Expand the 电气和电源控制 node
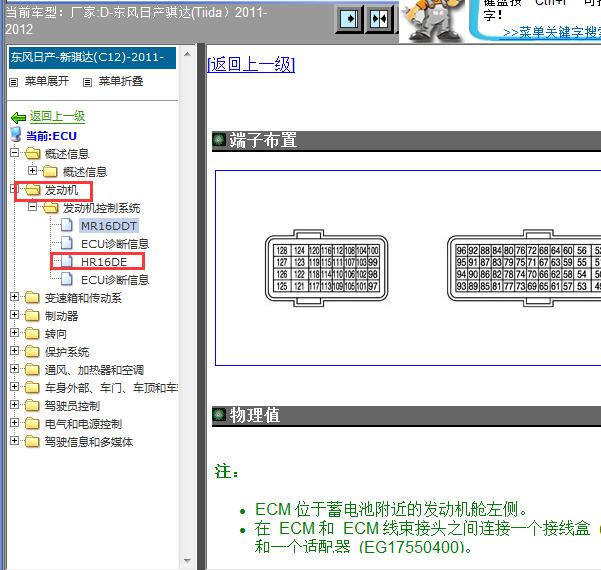The height and width of the screenshot is (570, 601). 14,422
